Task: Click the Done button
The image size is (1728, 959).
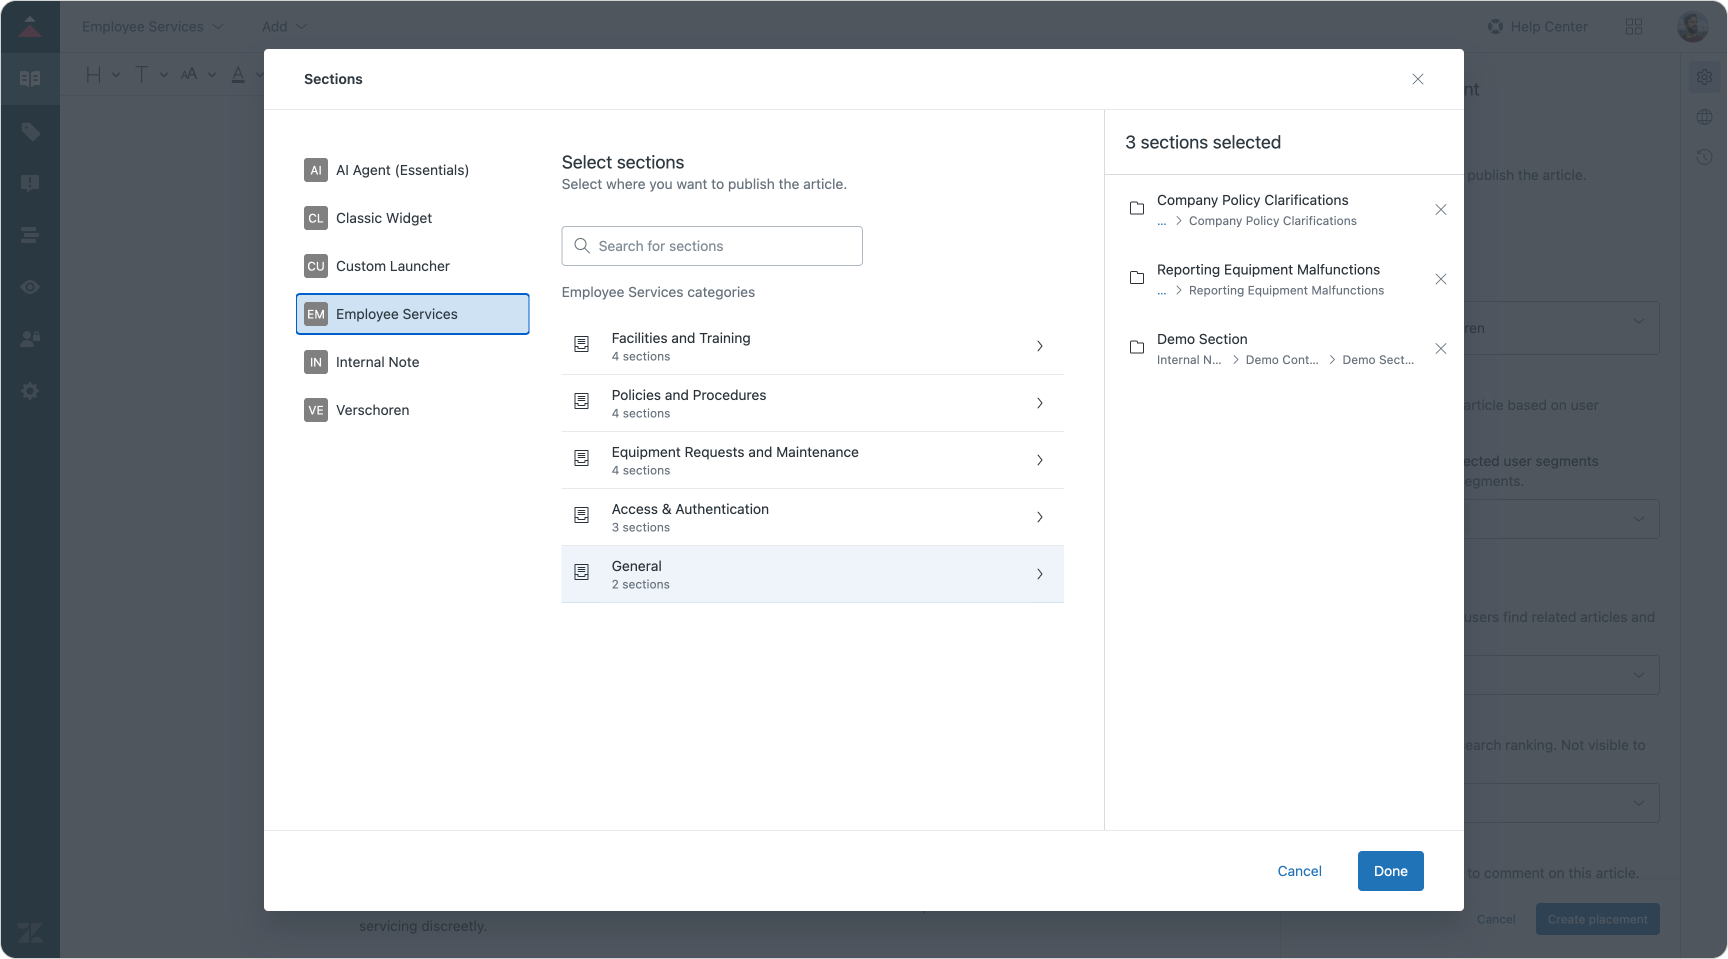Action: click(1390, 871)
